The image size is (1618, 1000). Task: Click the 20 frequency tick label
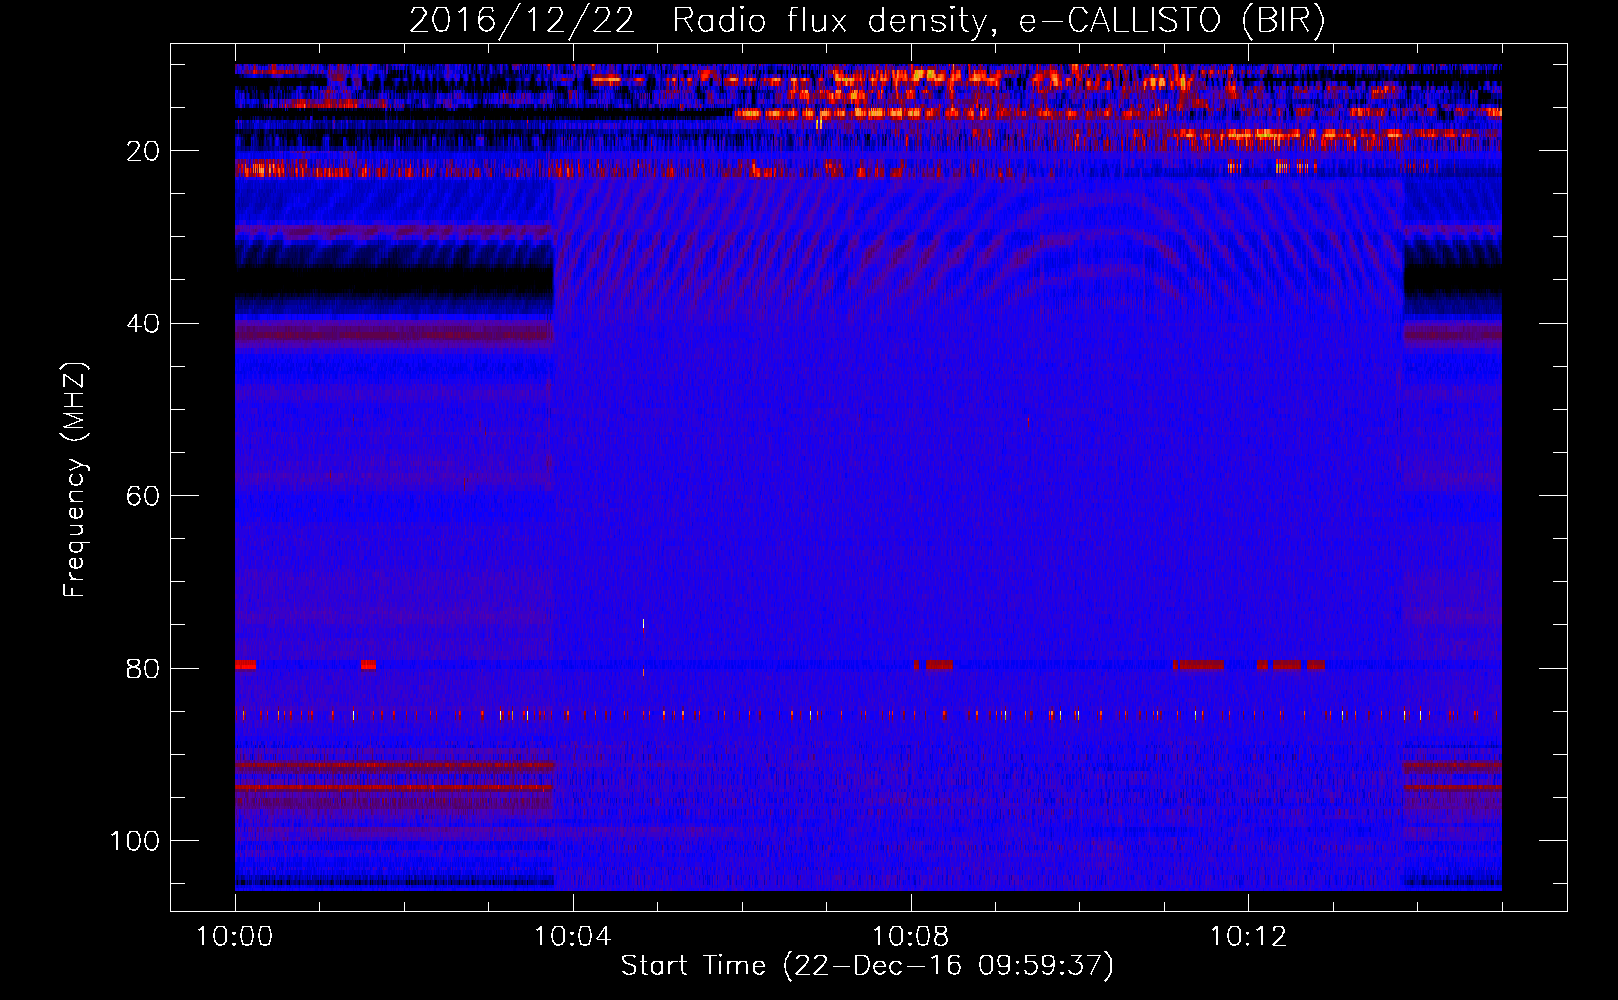click(143, 151)
